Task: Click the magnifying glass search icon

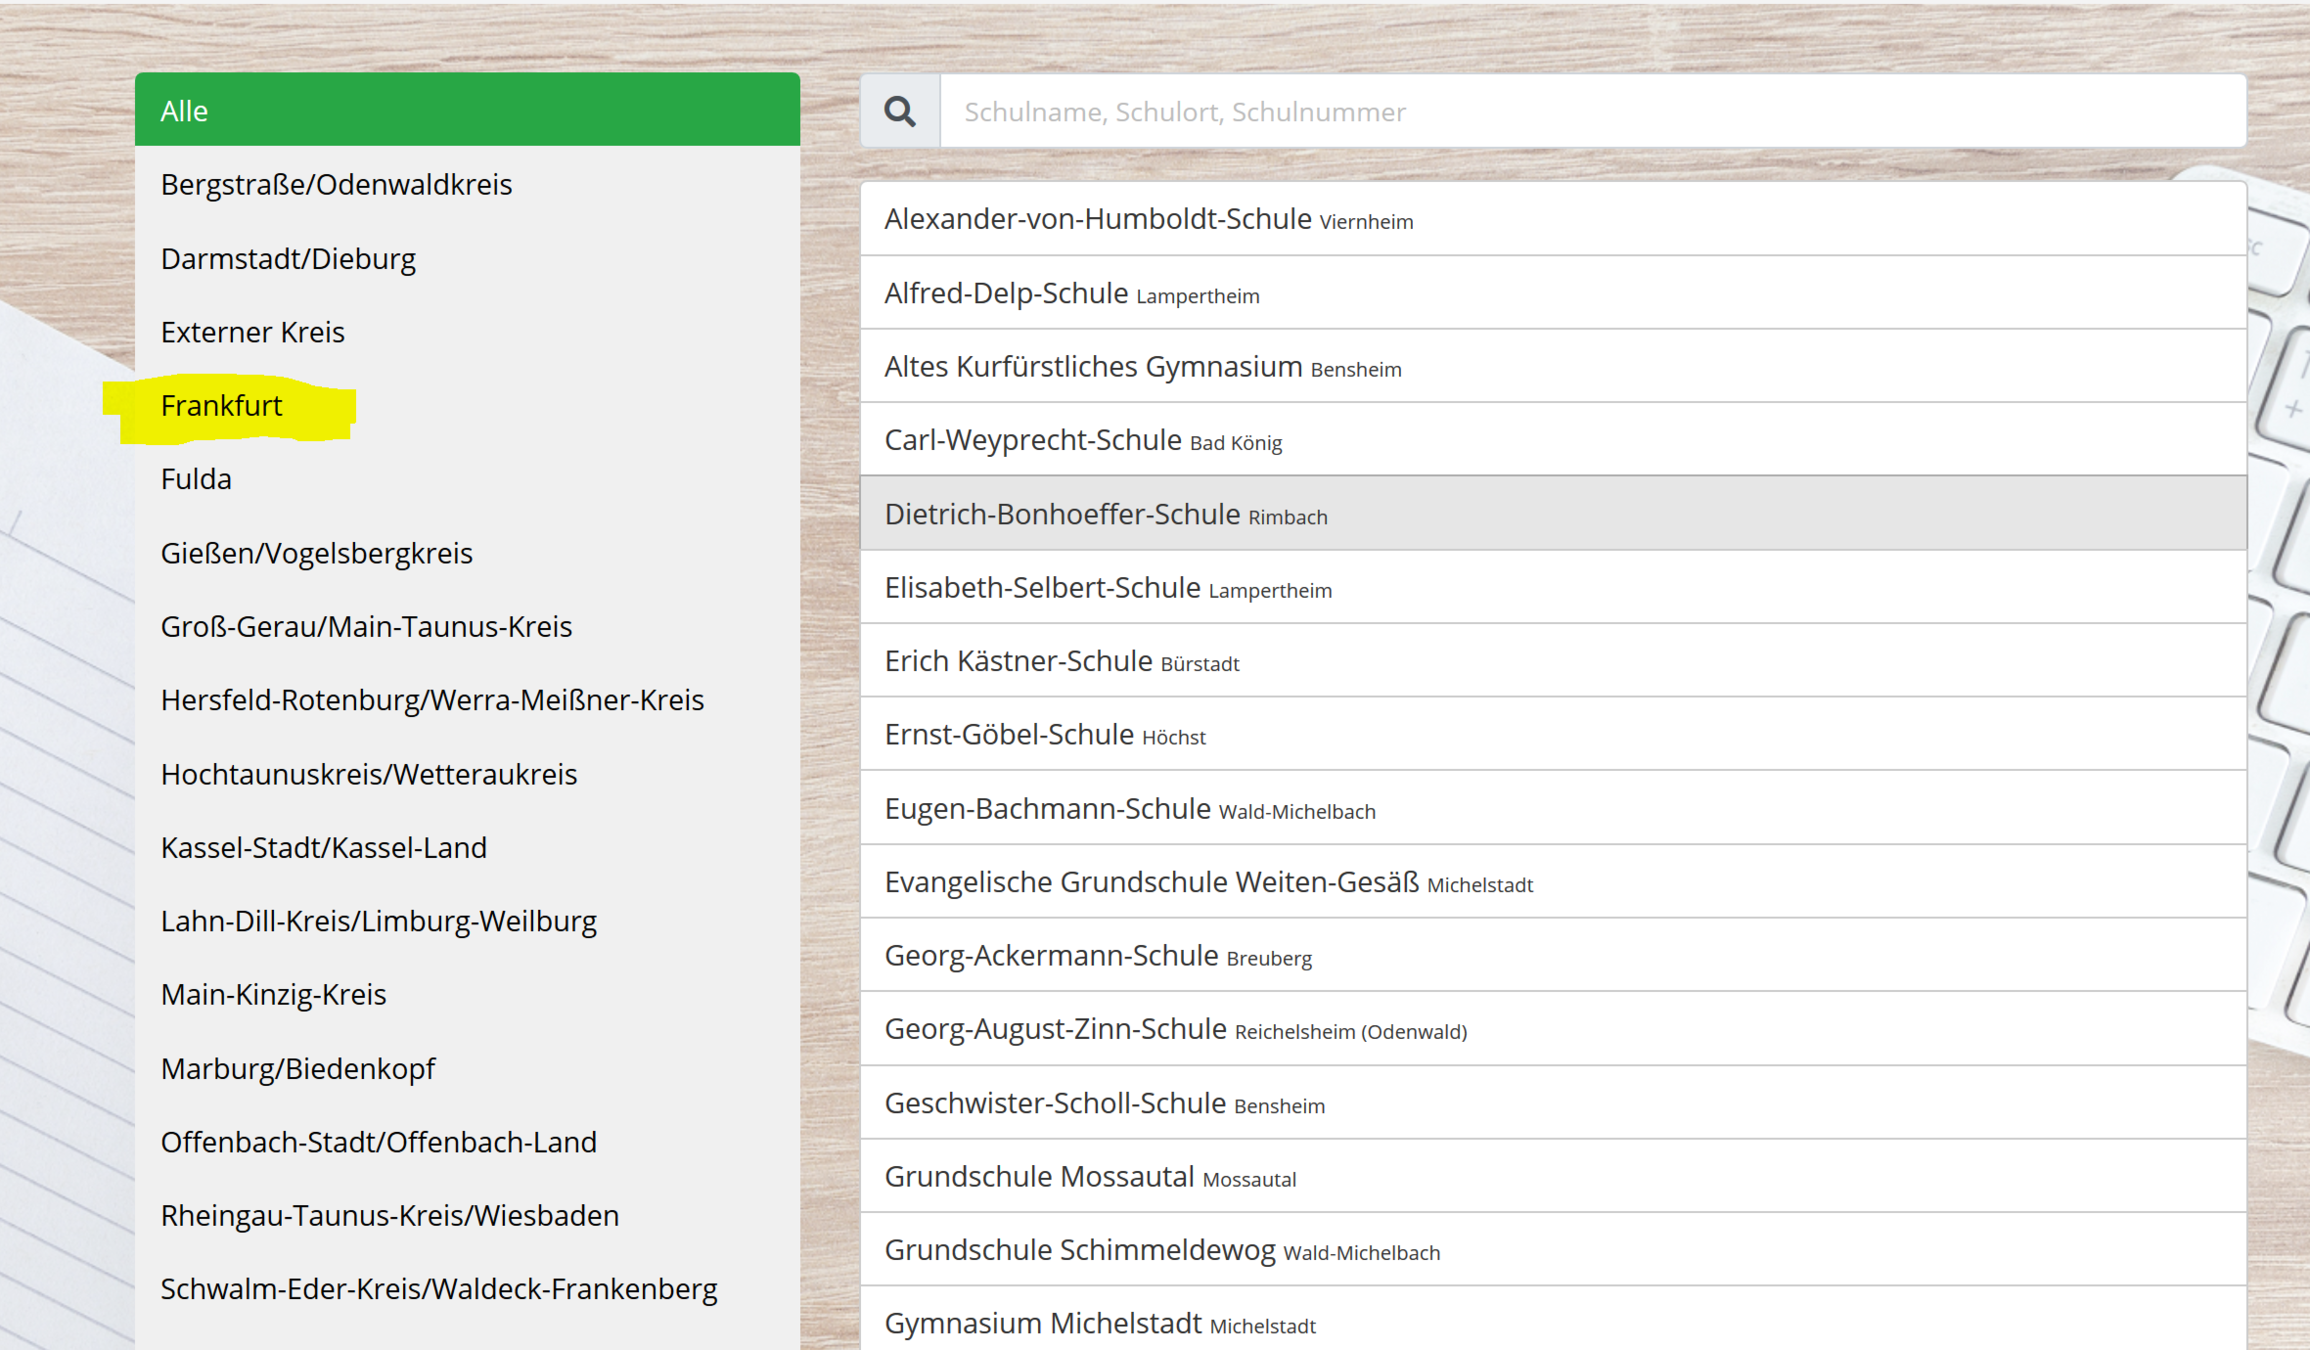Action: (899, 111)
